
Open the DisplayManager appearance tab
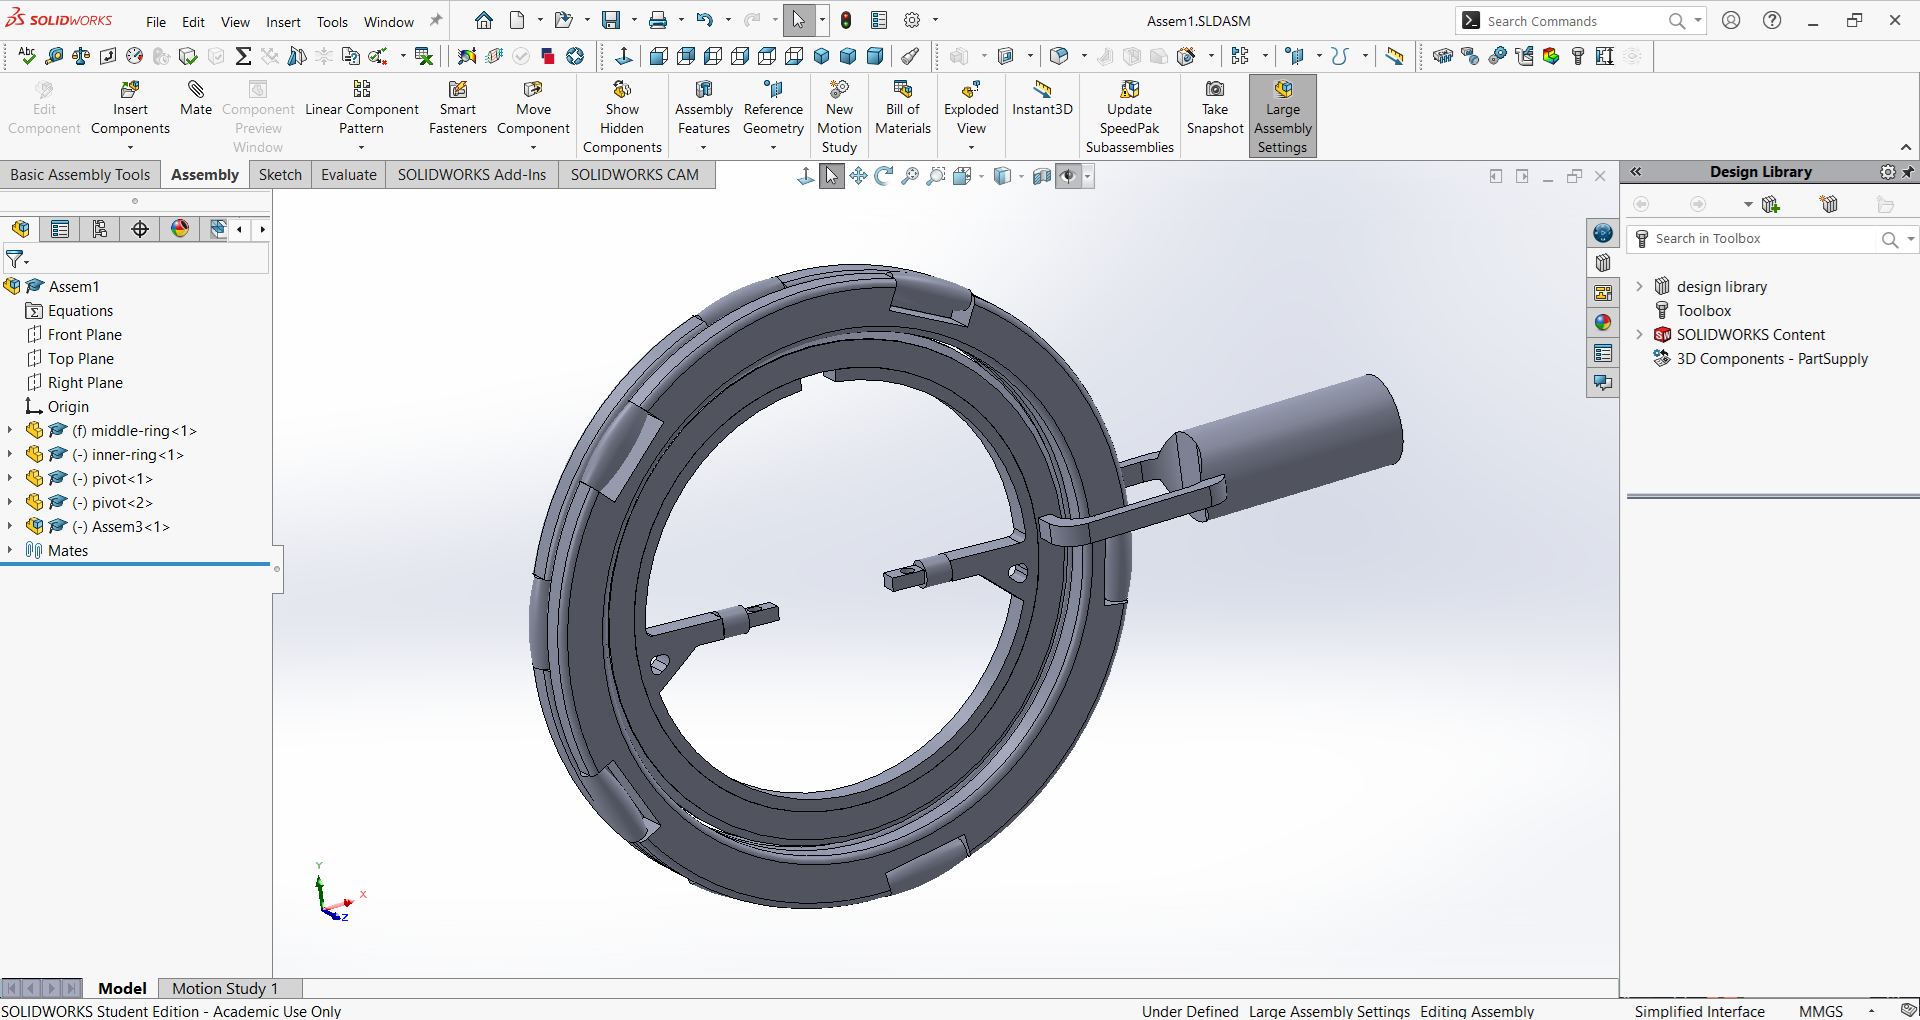click(x=180, y=229)
